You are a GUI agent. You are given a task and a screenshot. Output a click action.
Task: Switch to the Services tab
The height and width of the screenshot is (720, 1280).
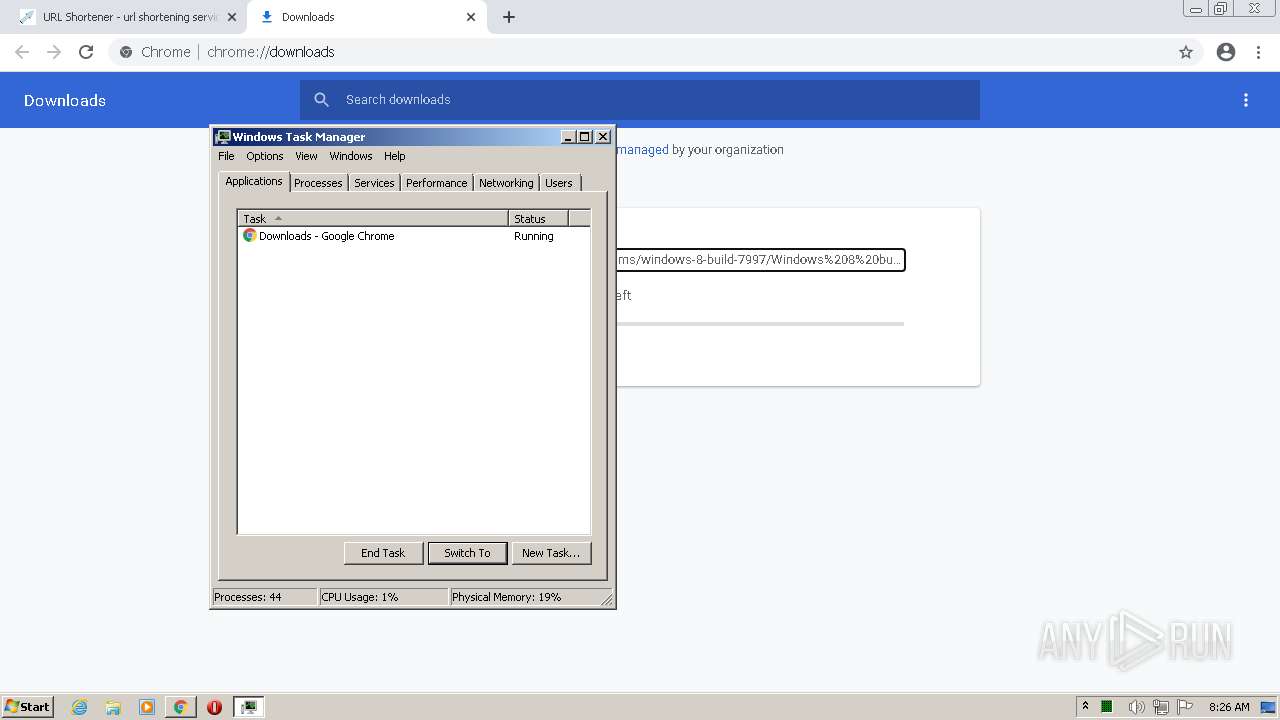[x=374, y=183]
